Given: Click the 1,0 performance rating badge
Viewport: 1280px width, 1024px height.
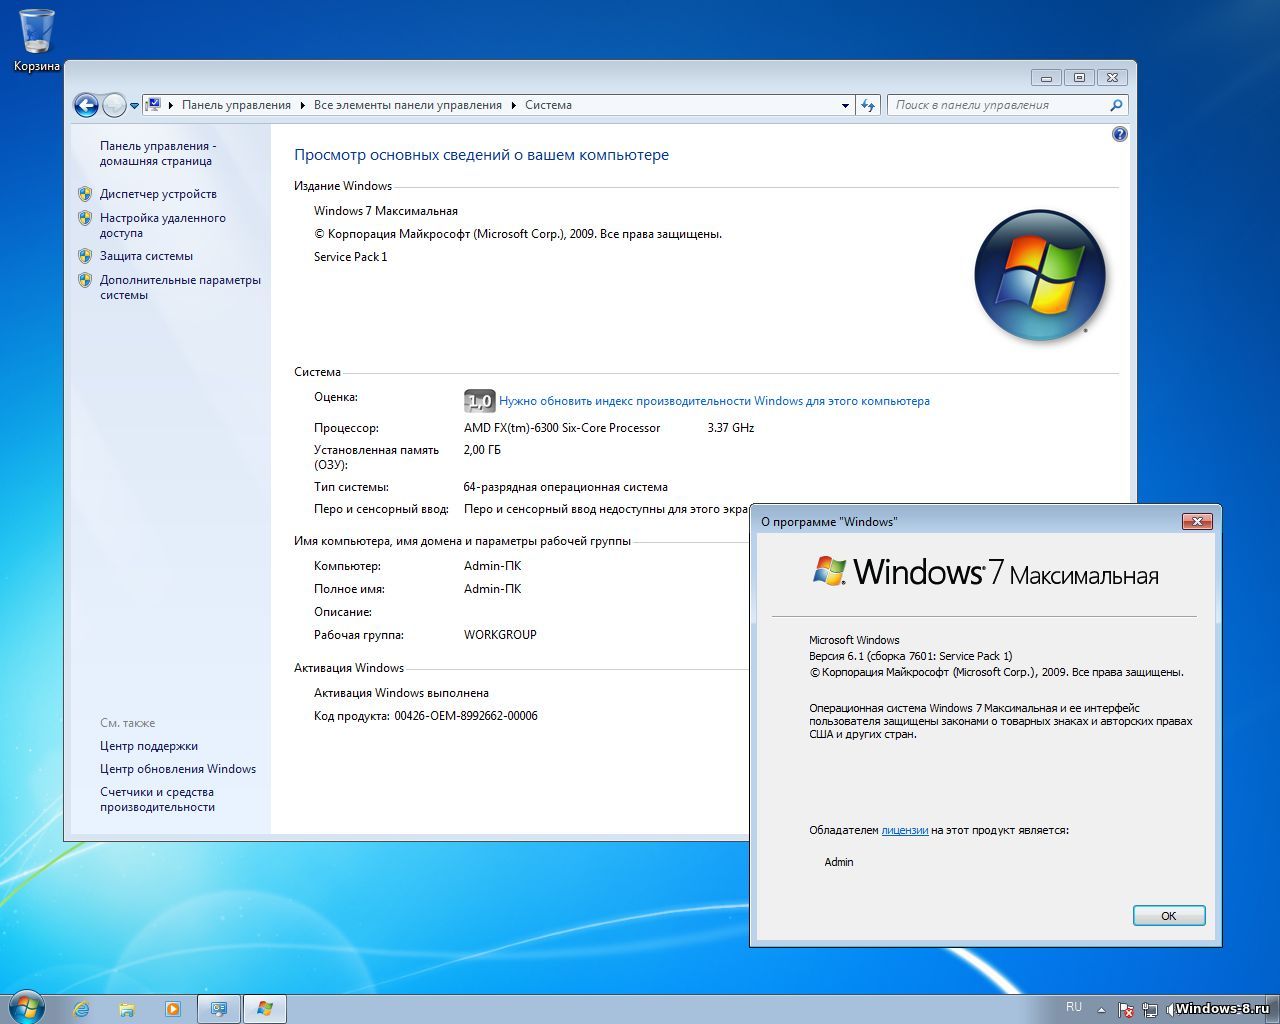Looking at the screenshot, I should (x=479, y=401).
